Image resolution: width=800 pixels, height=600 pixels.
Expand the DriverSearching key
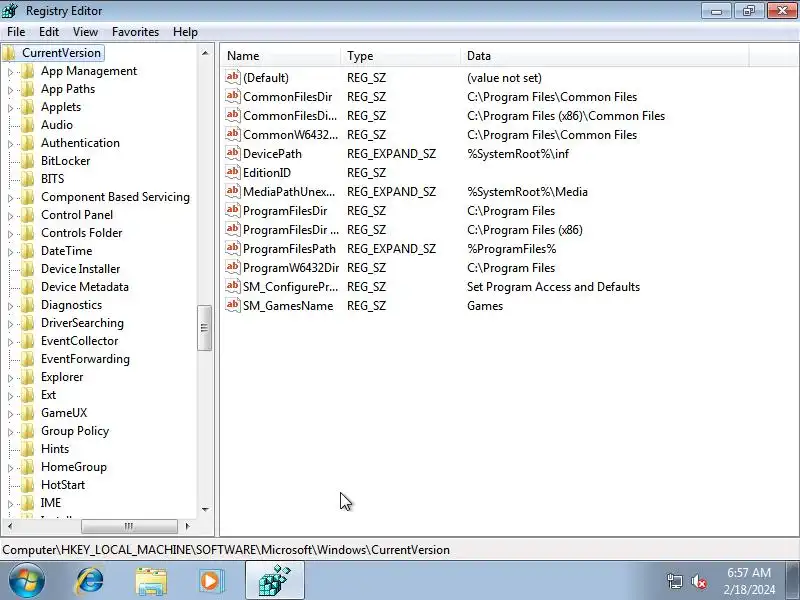pos(10,324)
